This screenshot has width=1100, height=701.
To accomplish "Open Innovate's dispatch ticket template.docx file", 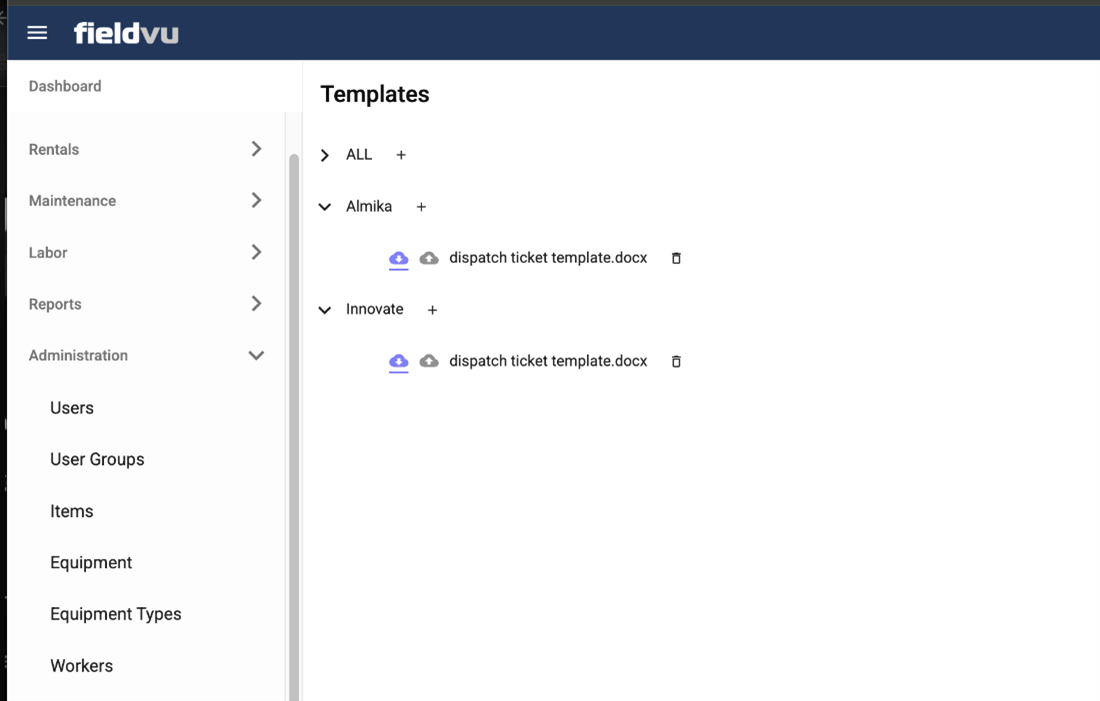I will (x=548, y=361).
